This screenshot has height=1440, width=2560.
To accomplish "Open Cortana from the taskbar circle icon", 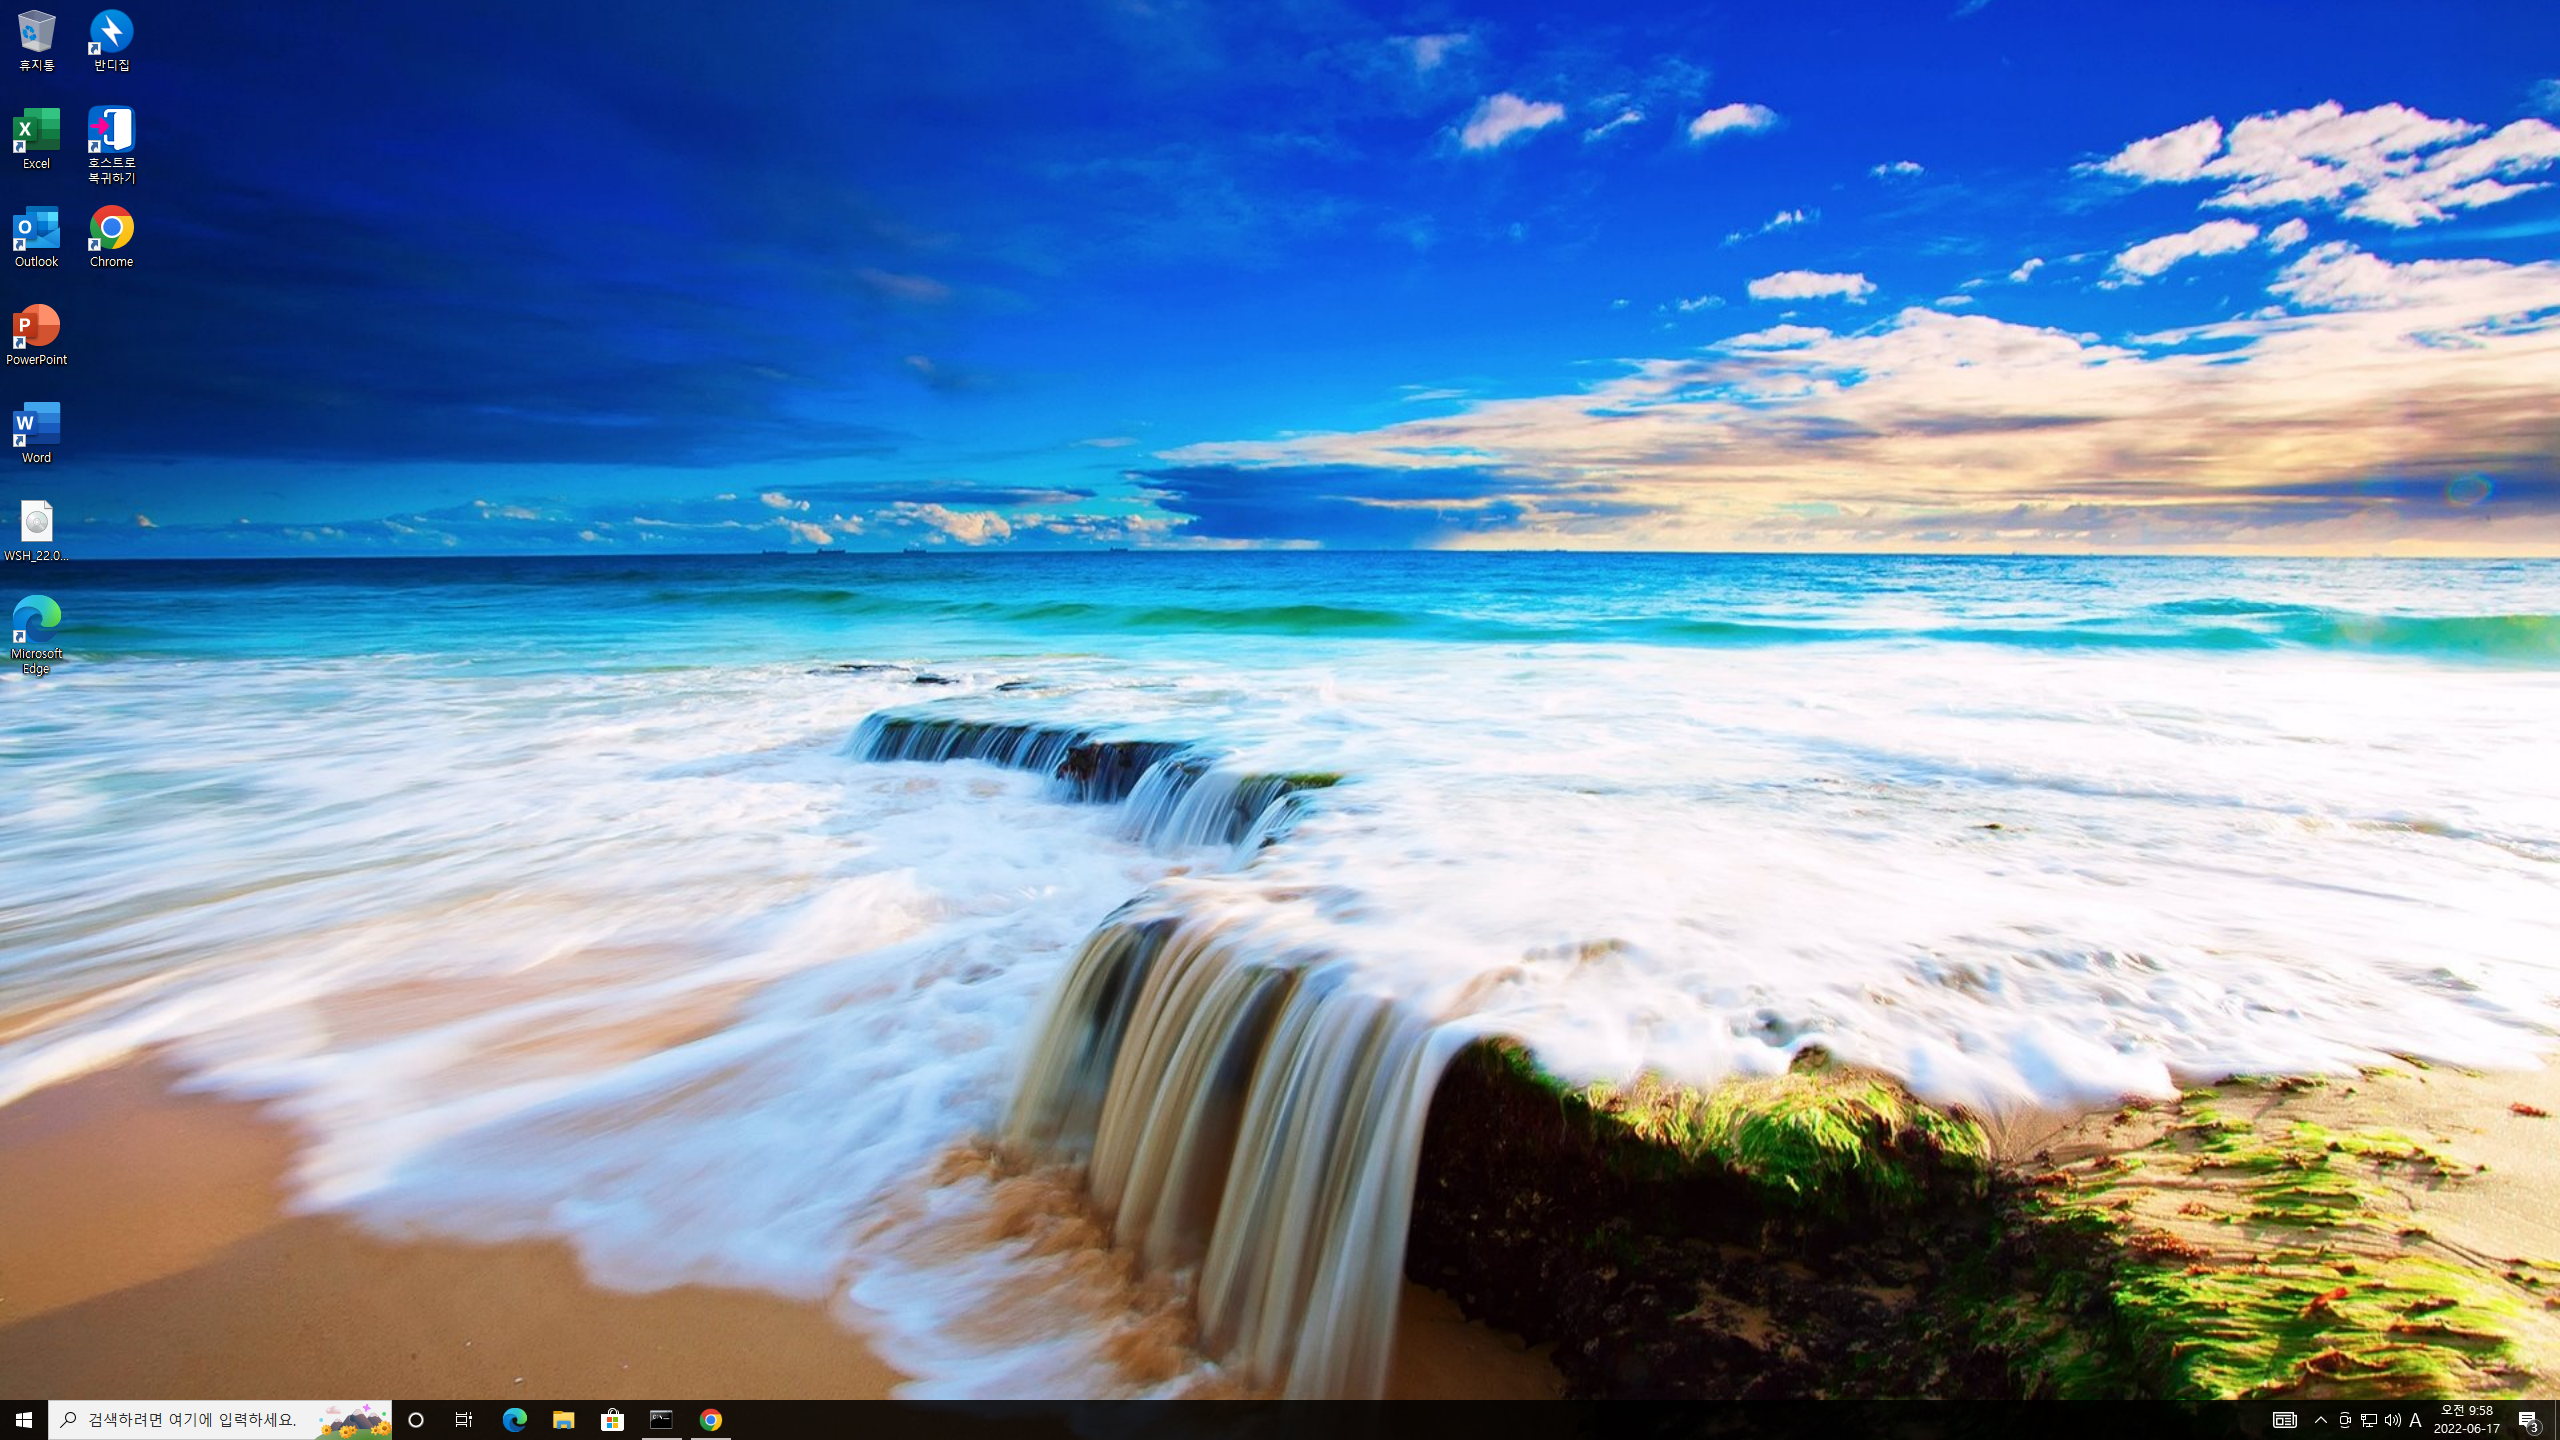I will 416,1420.
